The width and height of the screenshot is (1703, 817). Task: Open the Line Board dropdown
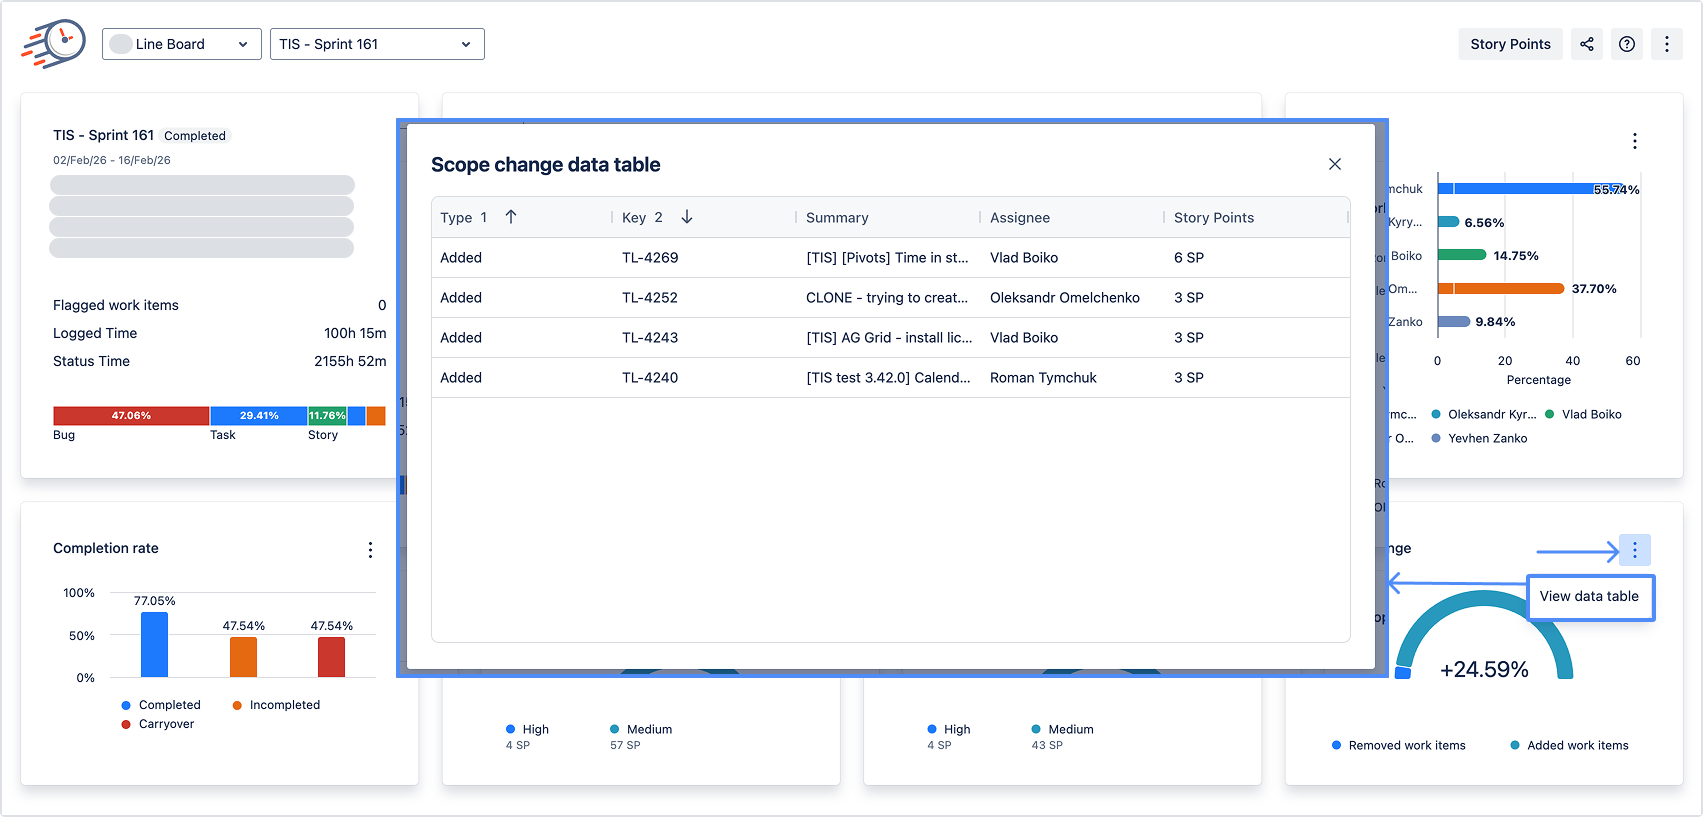(182, 44)
